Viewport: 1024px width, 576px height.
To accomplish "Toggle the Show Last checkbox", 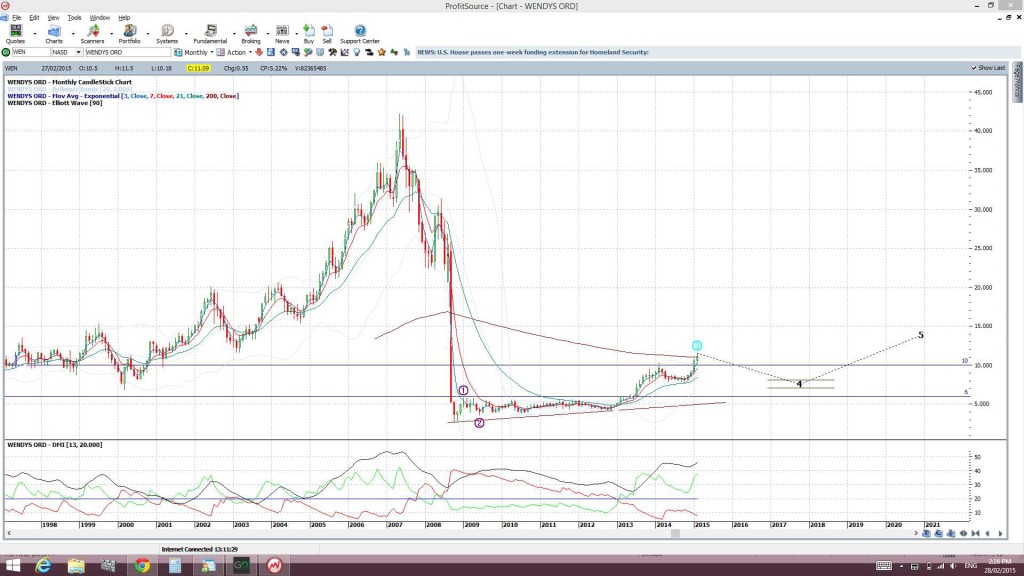I will (x=974, y=68).
